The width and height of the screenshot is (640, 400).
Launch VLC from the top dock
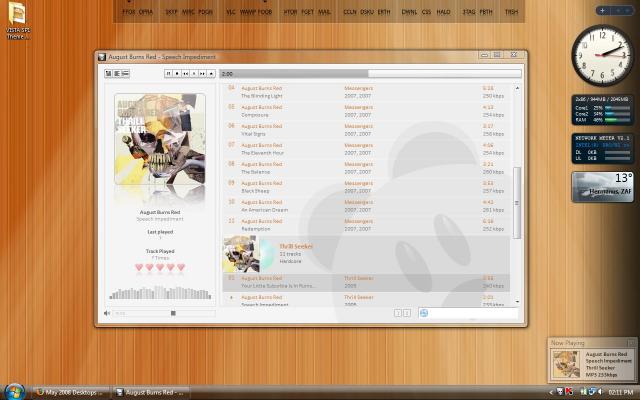(x=231, y=12)
